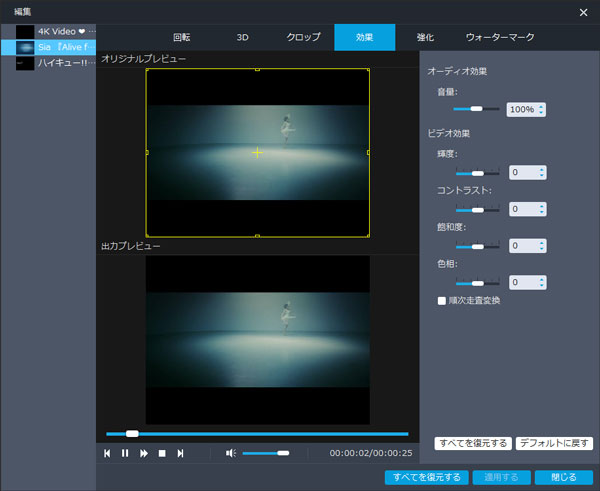Screen dimensions: 600x491
Task: Mute audio with the speaker icon
Action: (x=231, y=453)
